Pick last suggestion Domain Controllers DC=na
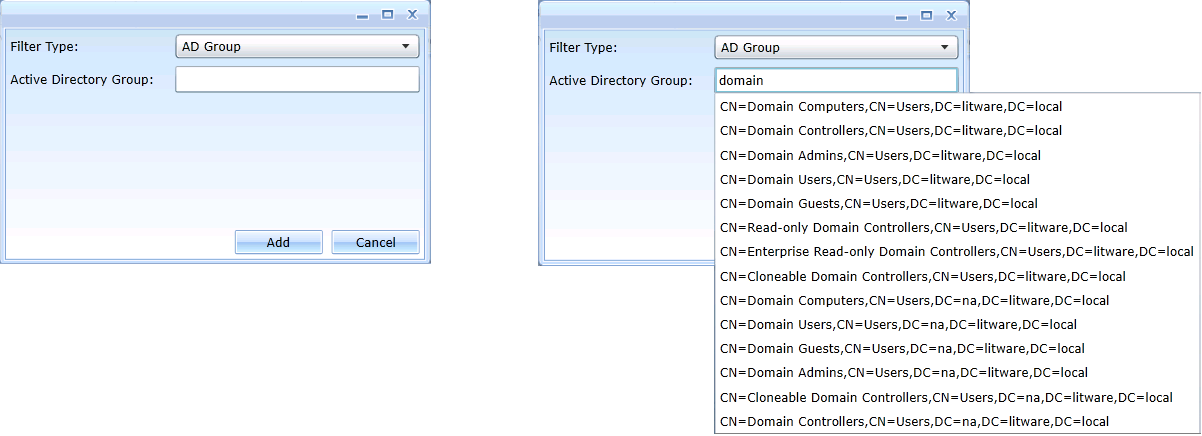The image size is (1202, 436). (x=914, y=422)
